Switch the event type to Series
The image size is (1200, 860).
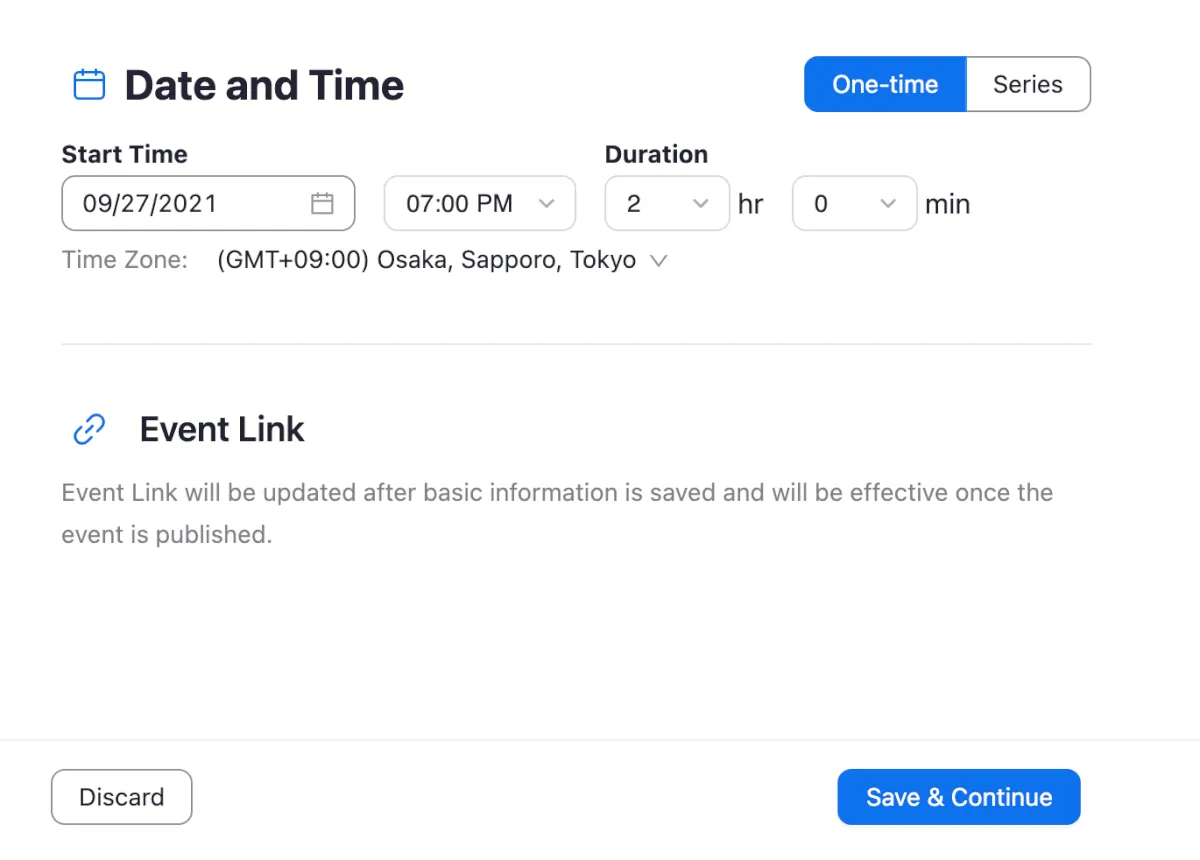click(1027, 85)
